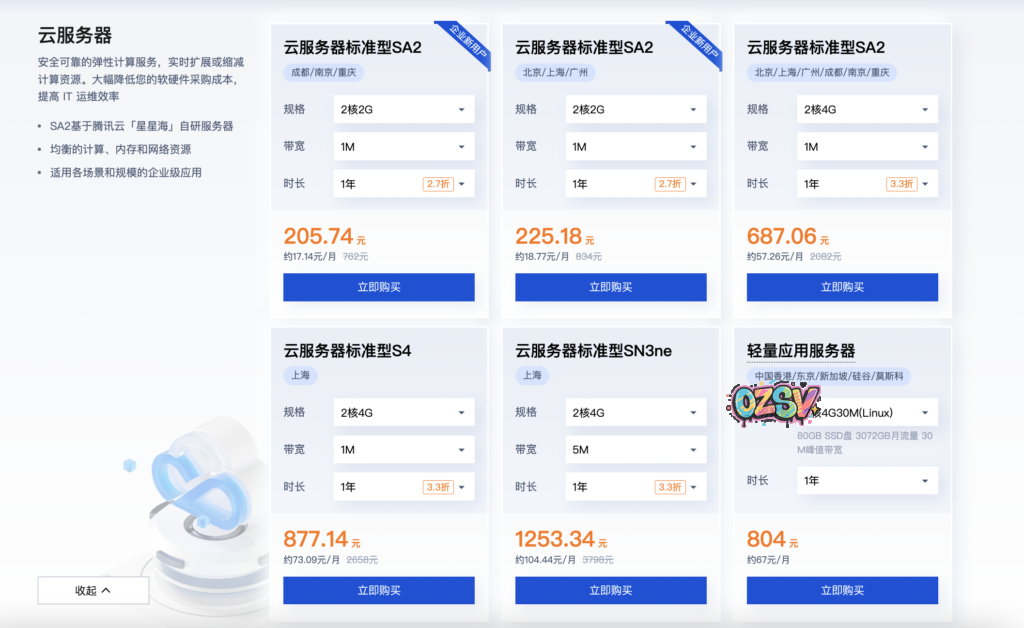The width and height of the screenshot is (1024, 628).
Task: Click the 企业新用户 ribbon on first card
Action: click(467, 44)
